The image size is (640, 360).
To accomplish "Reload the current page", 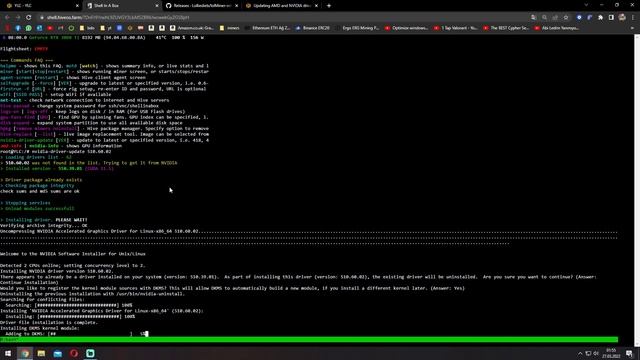I will [29, 18].
